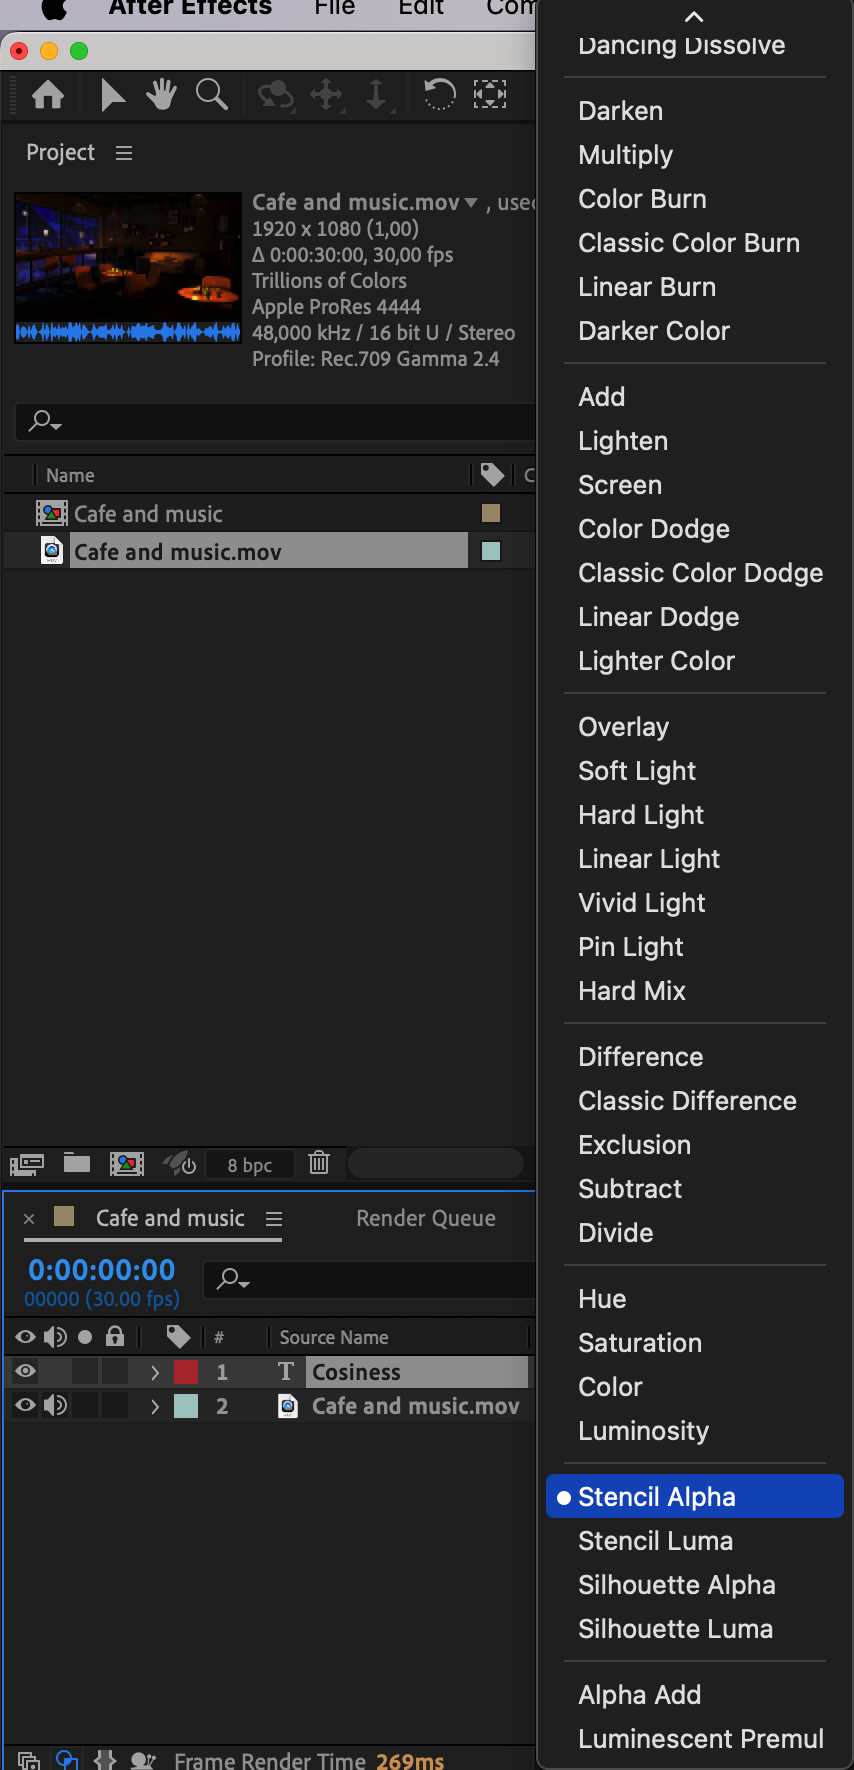Mute audio of Cafe and music.mov layer

coord(55,1406)
